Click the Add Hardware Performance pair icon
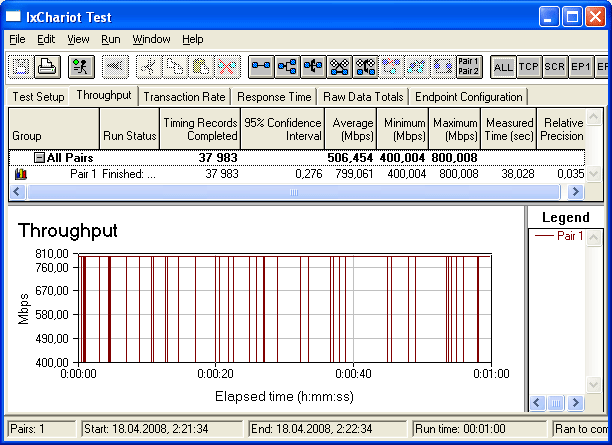Screen dimensions: 612x445 pyautogui.click(x=339, y=67)
